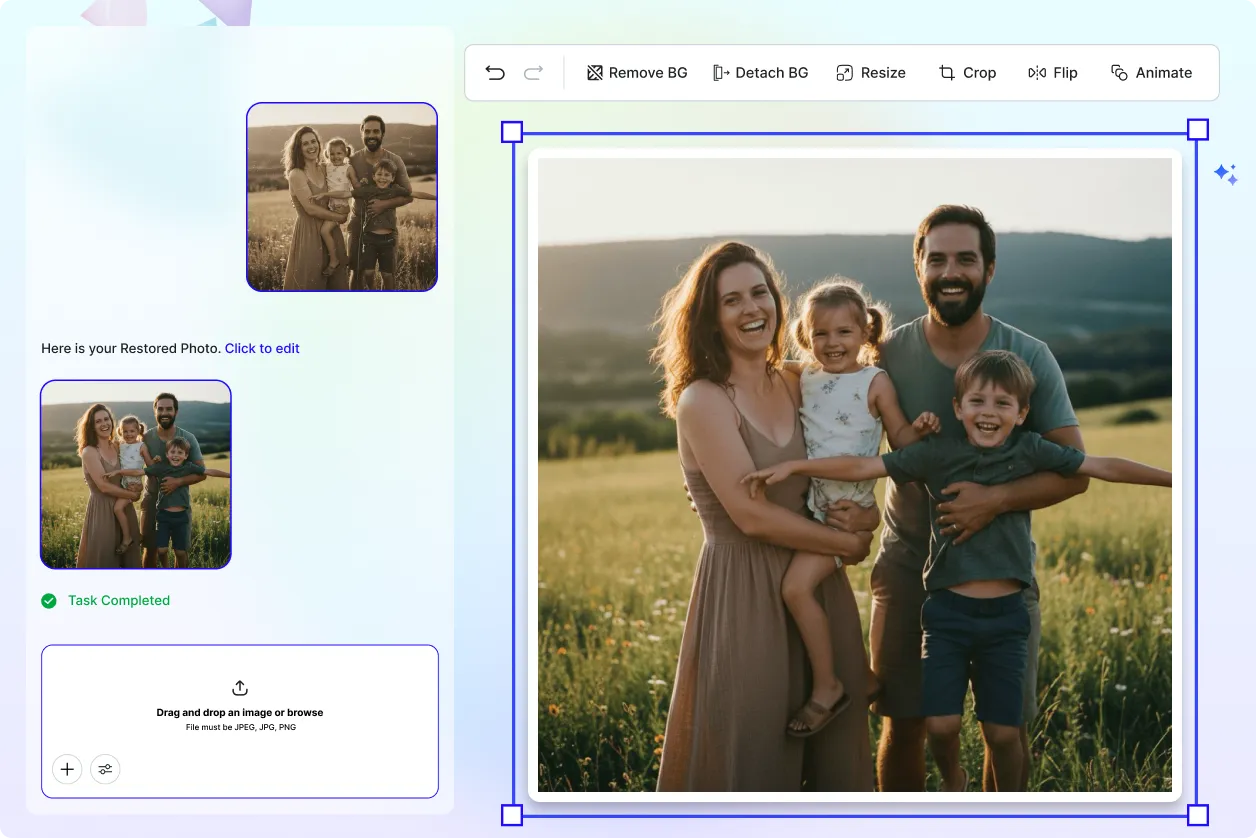Click "Here is your Restored Photo." message
The width and height of the screenshot is (1256, 838).
coord(131,348)
